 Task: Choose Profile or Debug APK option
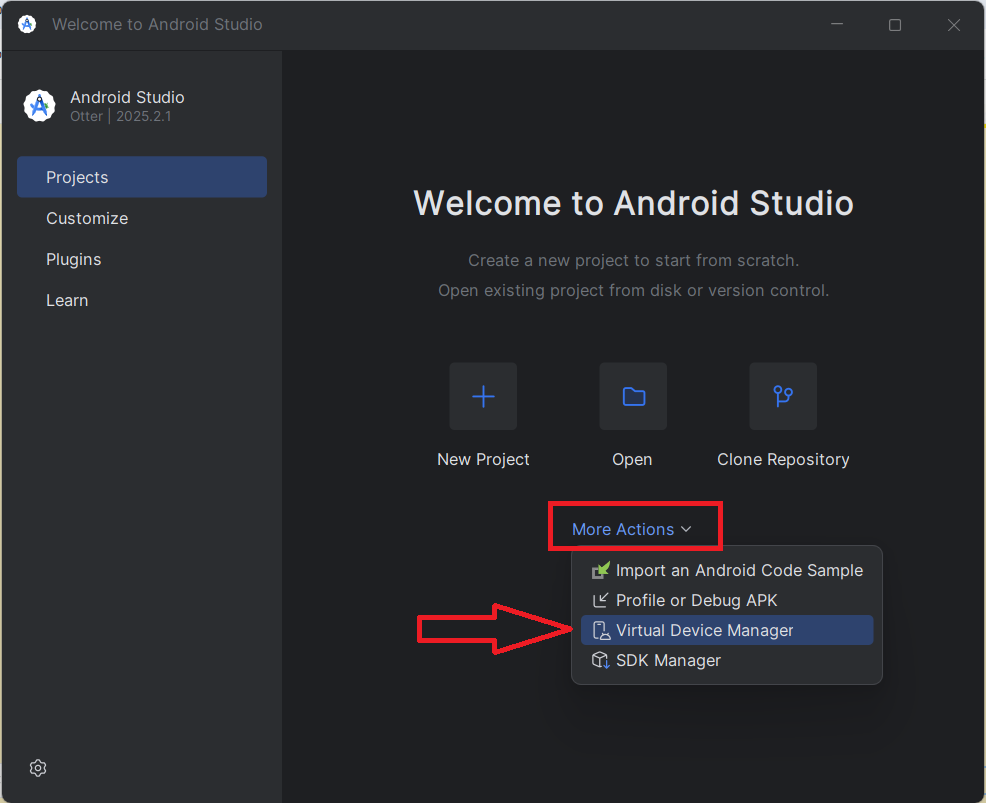click(x=696, y=600)
